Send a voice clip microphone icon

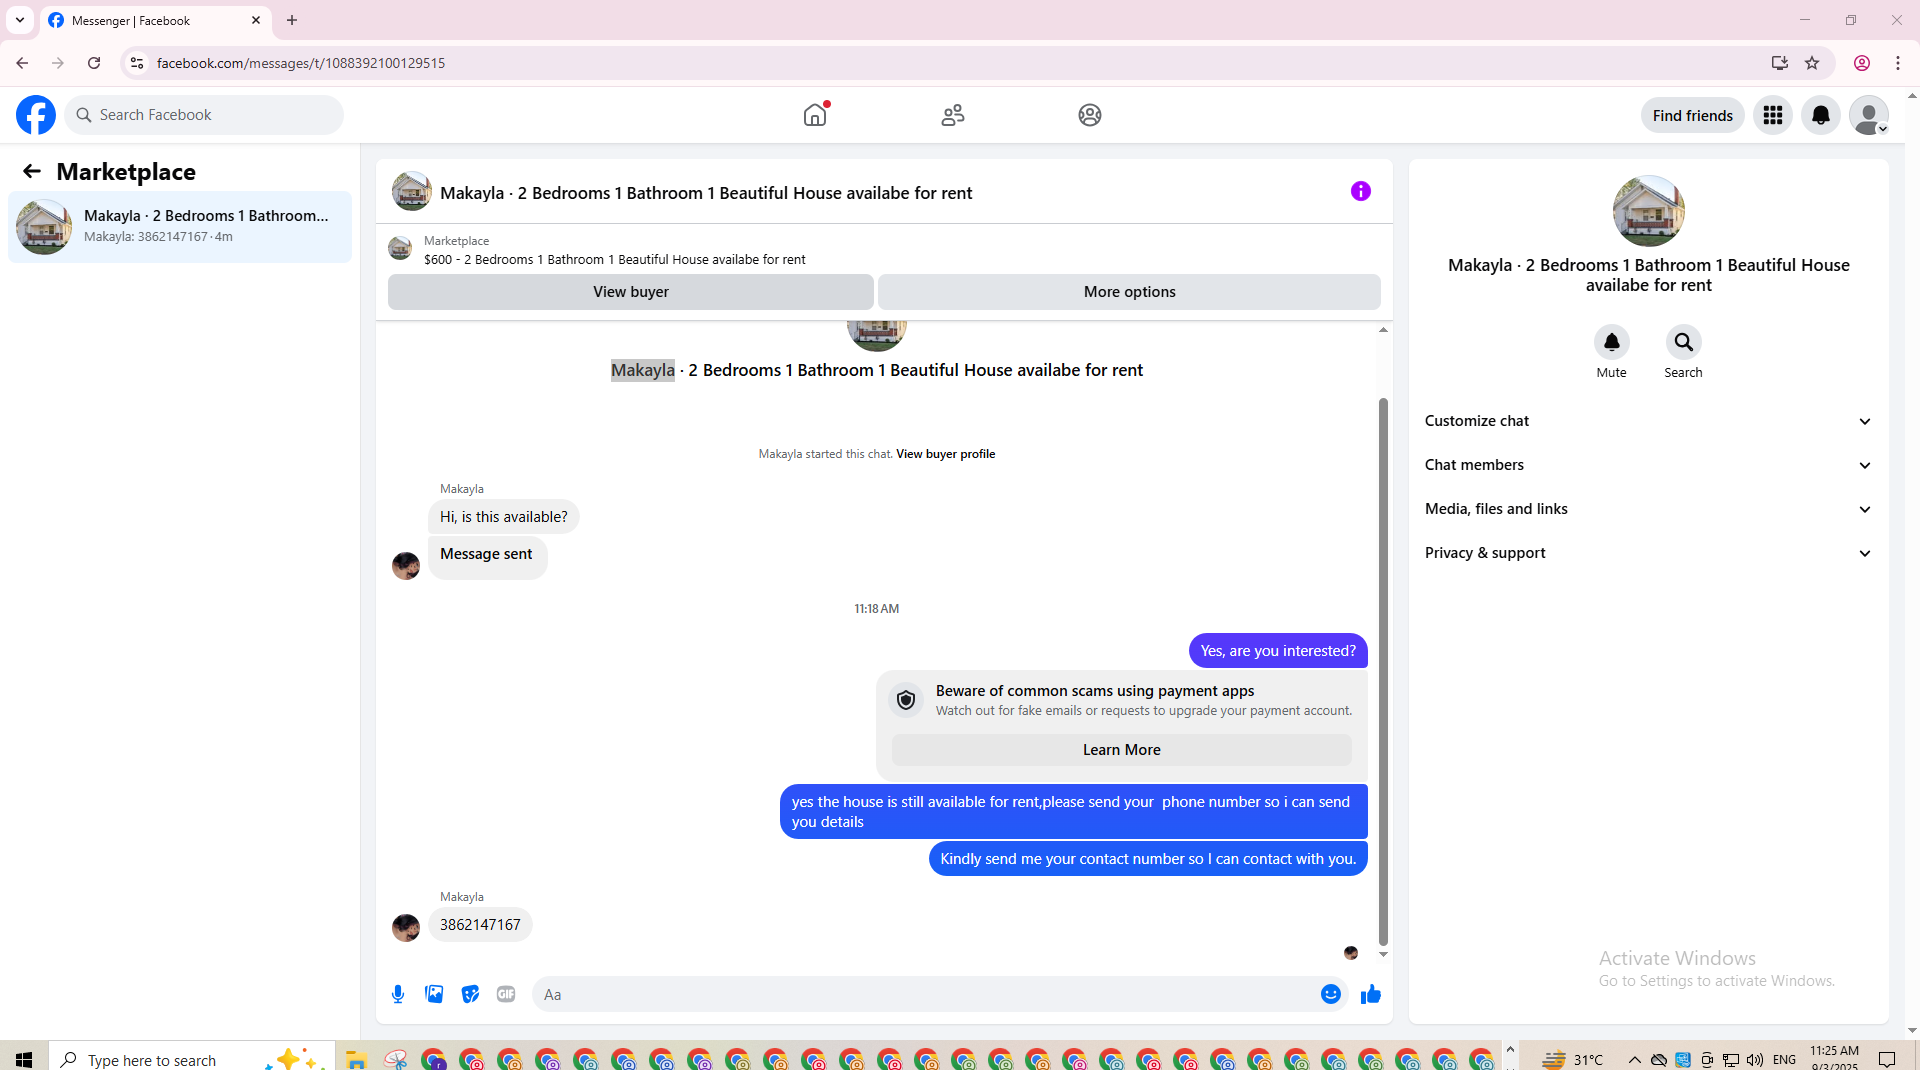(x=398, y=994)
